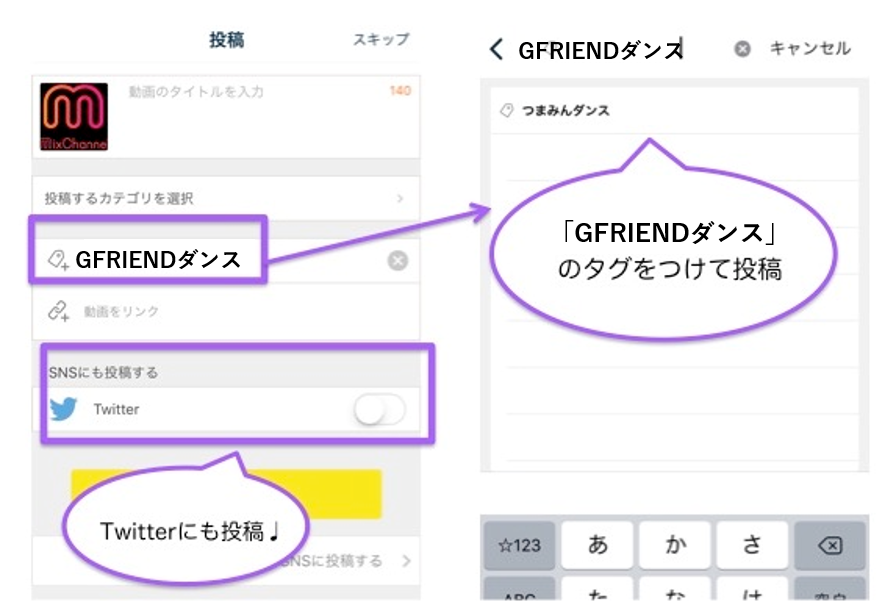The width and height of the screenshot is (896, 613).
Task: Tap the Twitter bird icon
Action: point(64,409)
